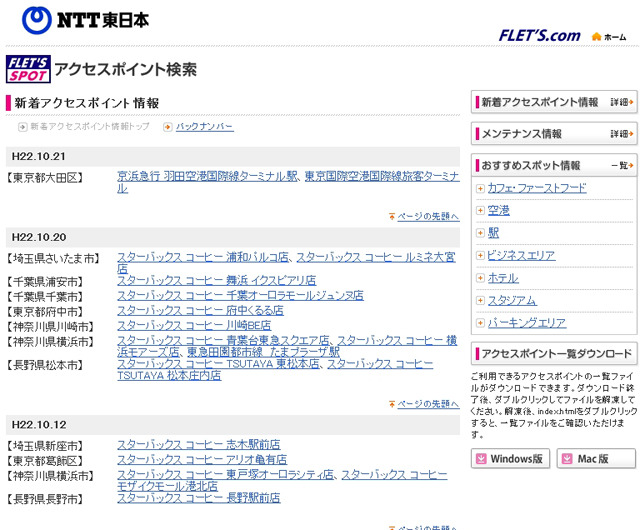Open スターバックス 千葉オーロラモールジュンヌ店 link

pyautogui.click(x=240, y=295)
